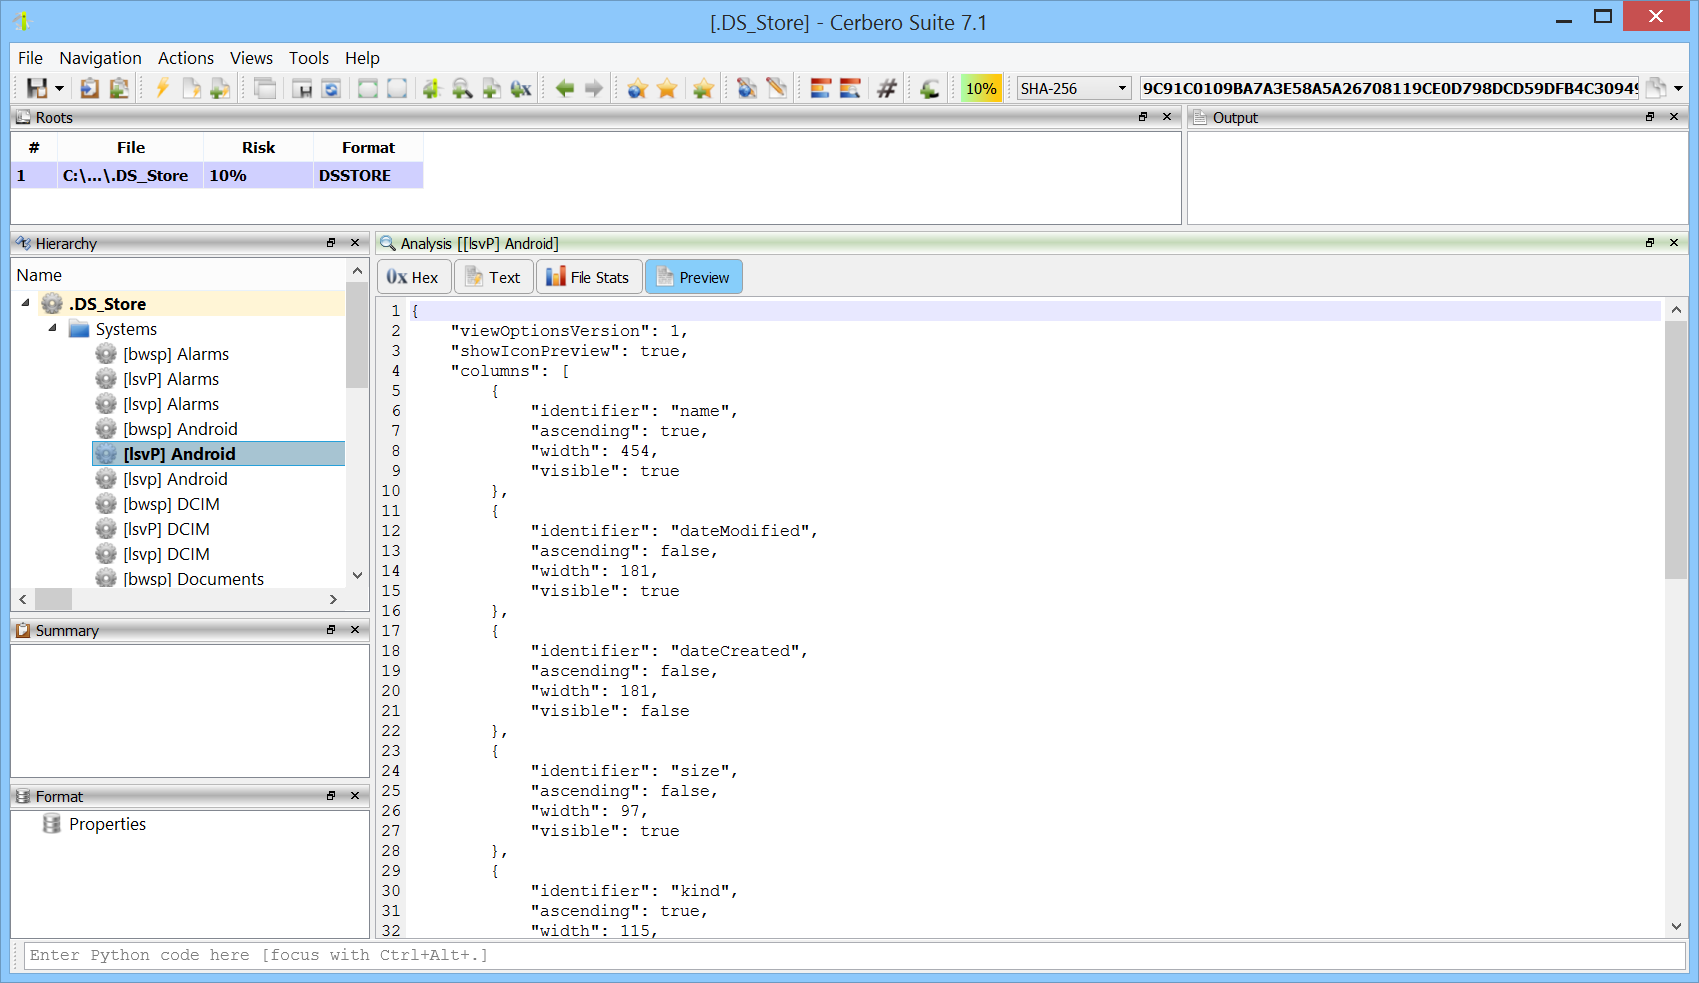Click the plain gold star bookmark icon

667,88
